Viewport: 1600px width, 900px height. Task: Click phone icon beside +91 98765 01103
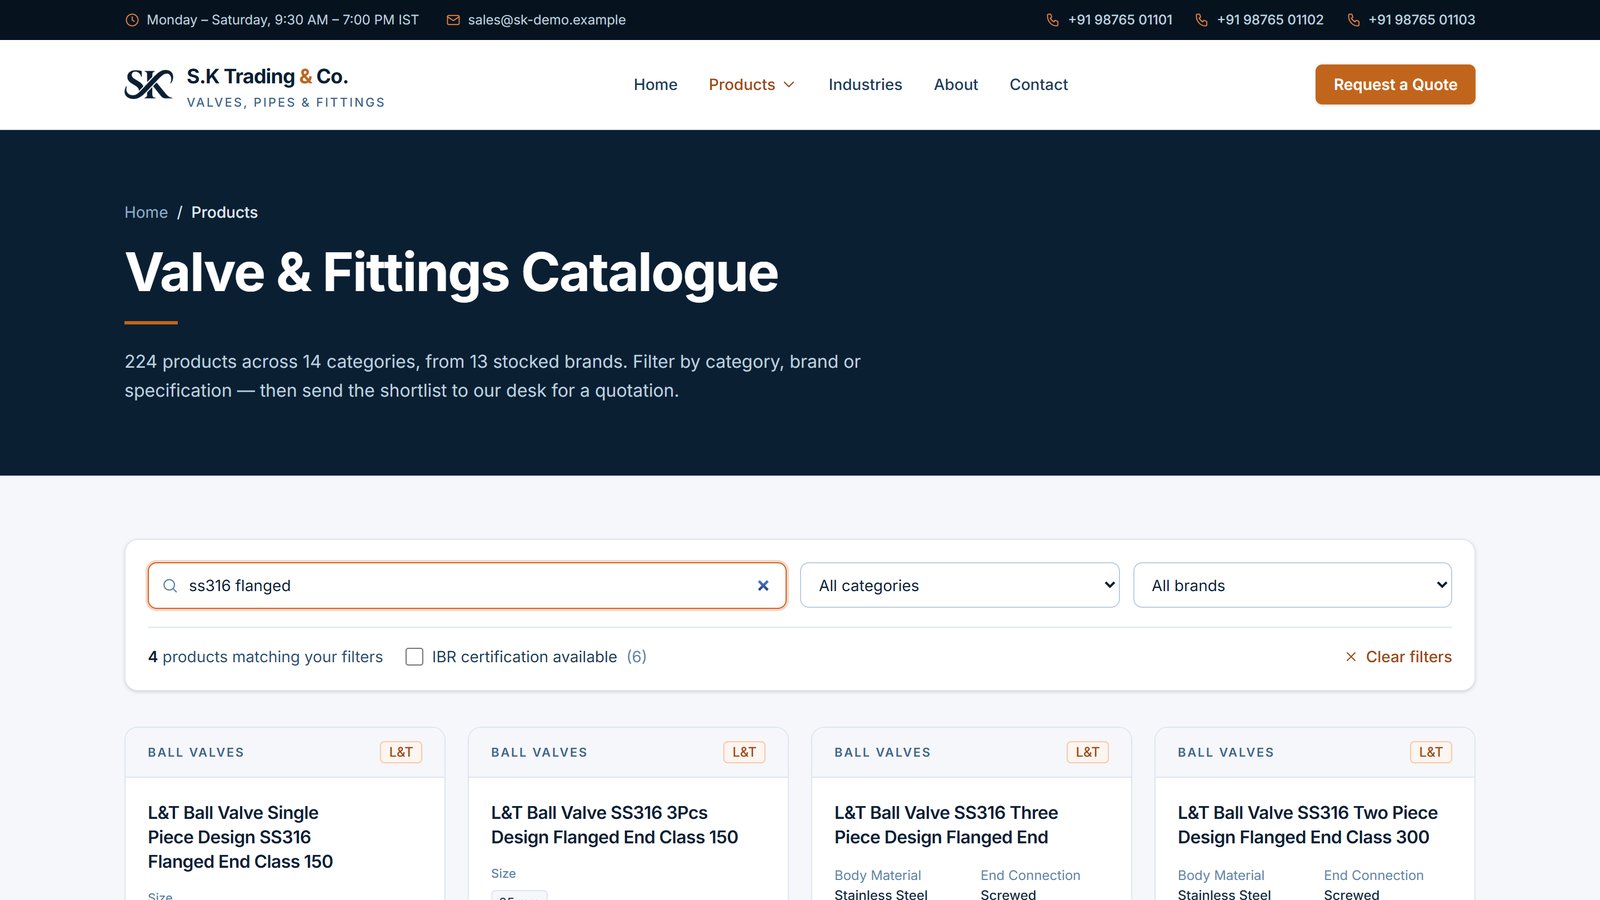click(1354, 20)
